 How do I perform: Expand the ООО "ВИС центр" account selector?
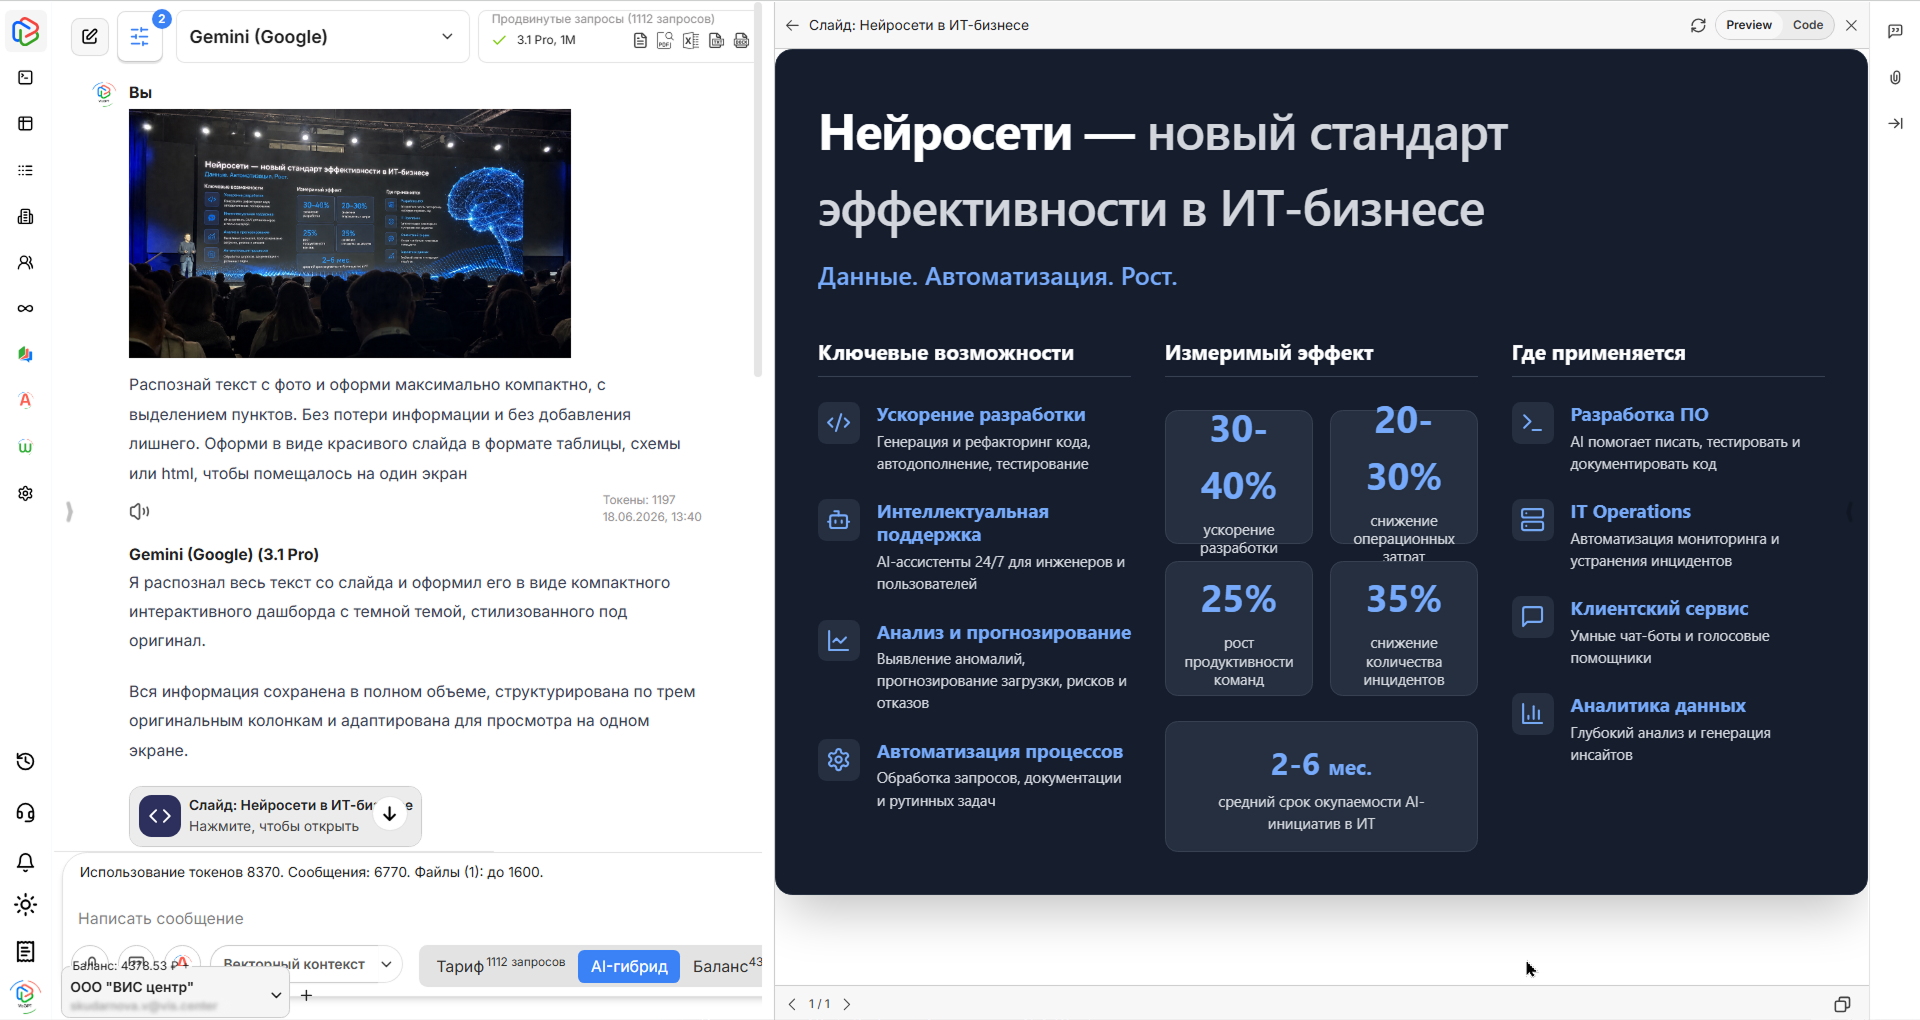coord(176,993)
